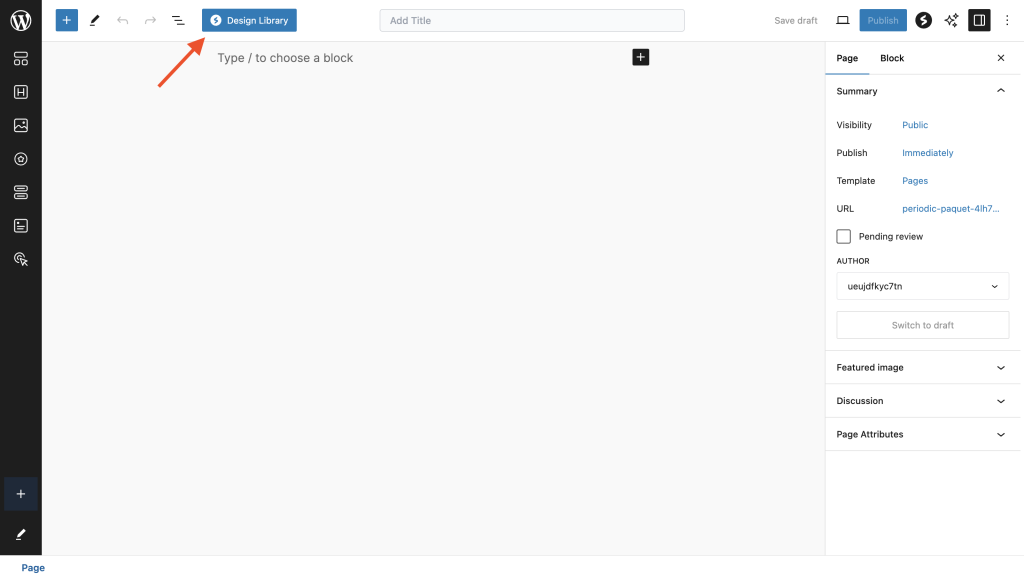Tick the Pending review checkbox
The height and width of the screenshot is (574, 1024).
click(844, 236)
